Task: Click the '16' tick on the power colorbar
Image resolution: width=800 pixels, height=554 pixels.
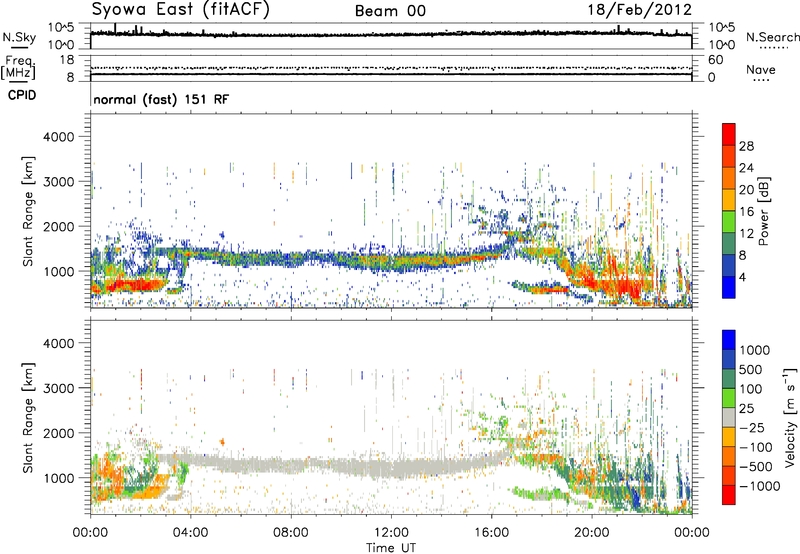Action: (x=746, y=212)
